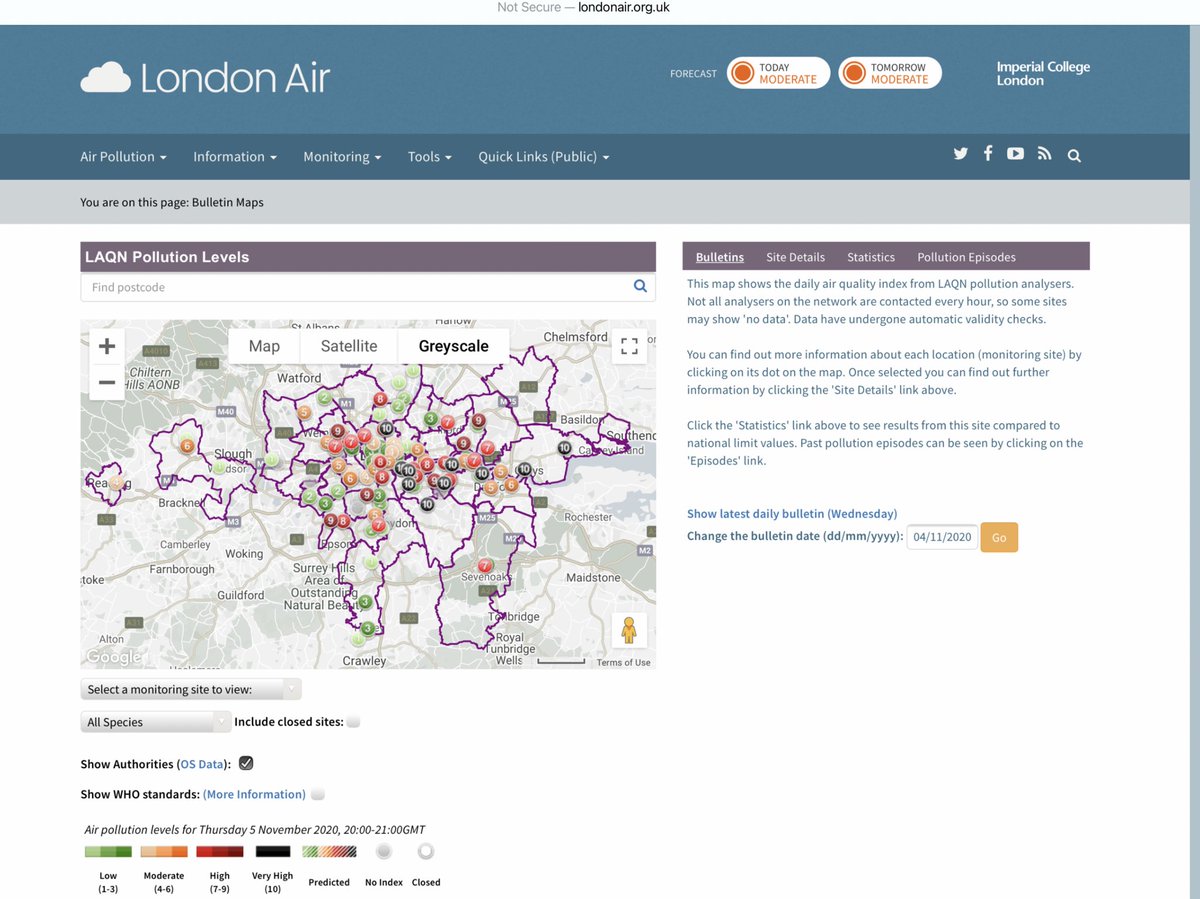Expand the monitoring site selector

coord(190,689)
